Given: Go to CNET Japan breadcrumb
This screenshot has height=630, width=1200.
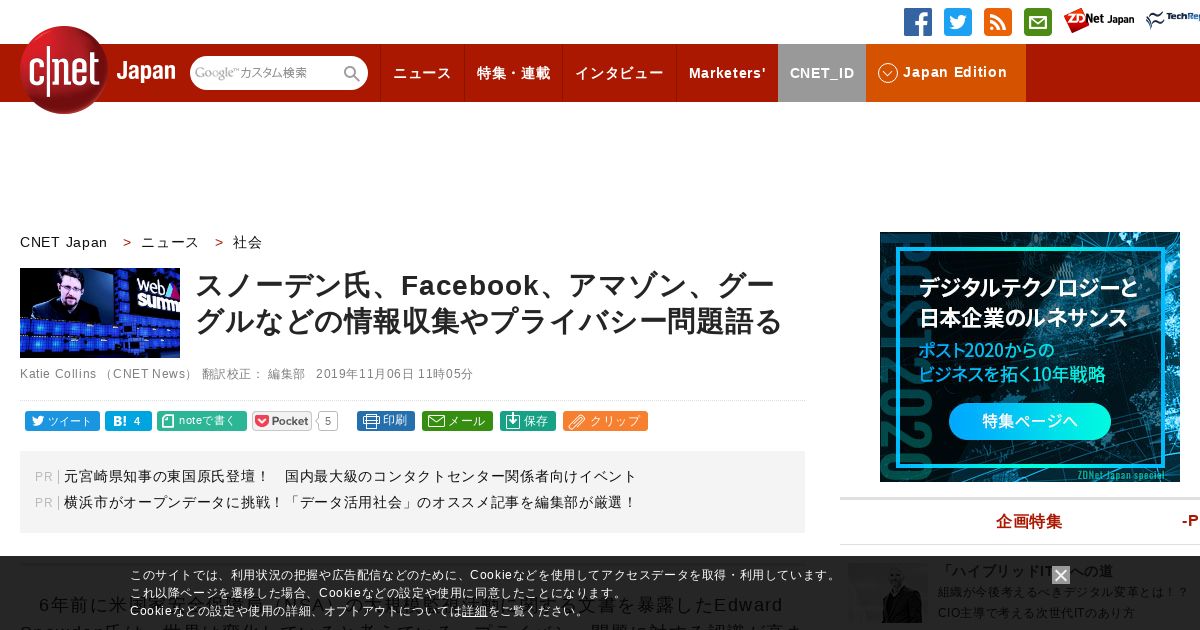Looking at the screenshot, I should (x=63, y=242).
